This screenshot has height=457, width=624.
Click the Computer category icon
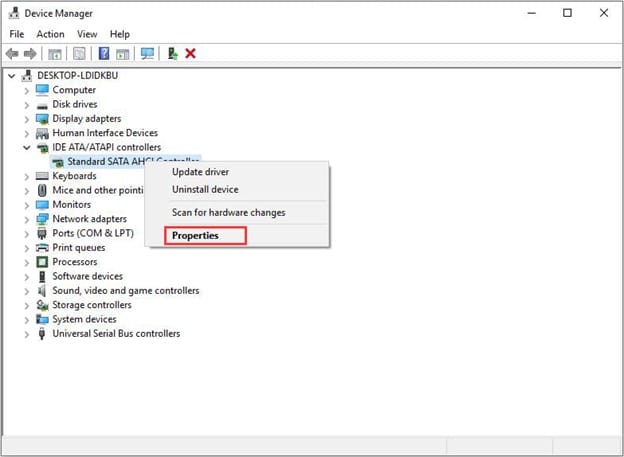(42, 90)
